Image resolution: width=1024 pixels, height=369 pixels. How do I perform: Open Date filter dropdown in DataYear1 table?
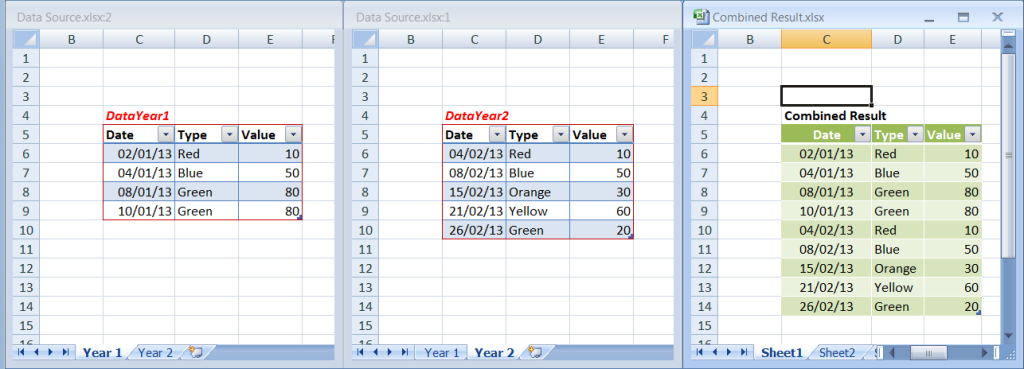click(x=166, y=135)
